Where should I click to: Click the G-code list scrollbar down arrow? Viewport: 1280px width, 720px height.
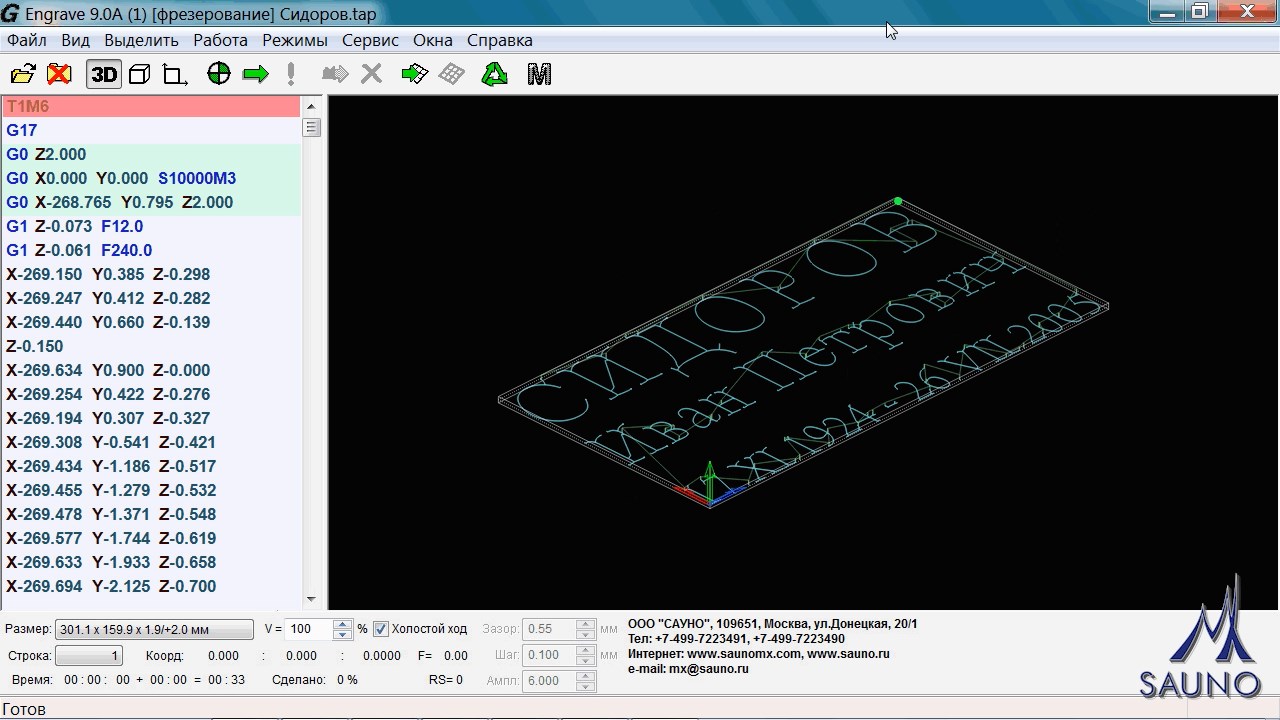point(311,599)
